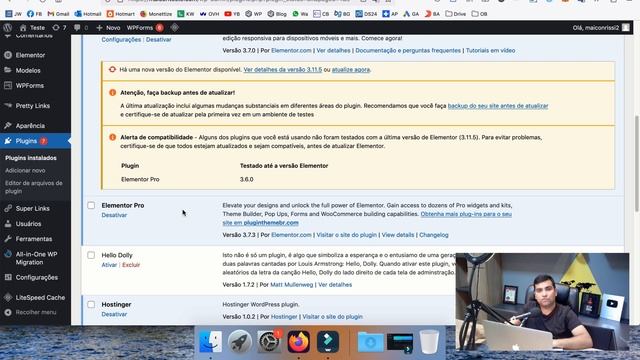Viewport: 640px width, 360px height.
Task: Tick the Hostinger checkbox
Action: pyautogui.click(x=91, y=304)
